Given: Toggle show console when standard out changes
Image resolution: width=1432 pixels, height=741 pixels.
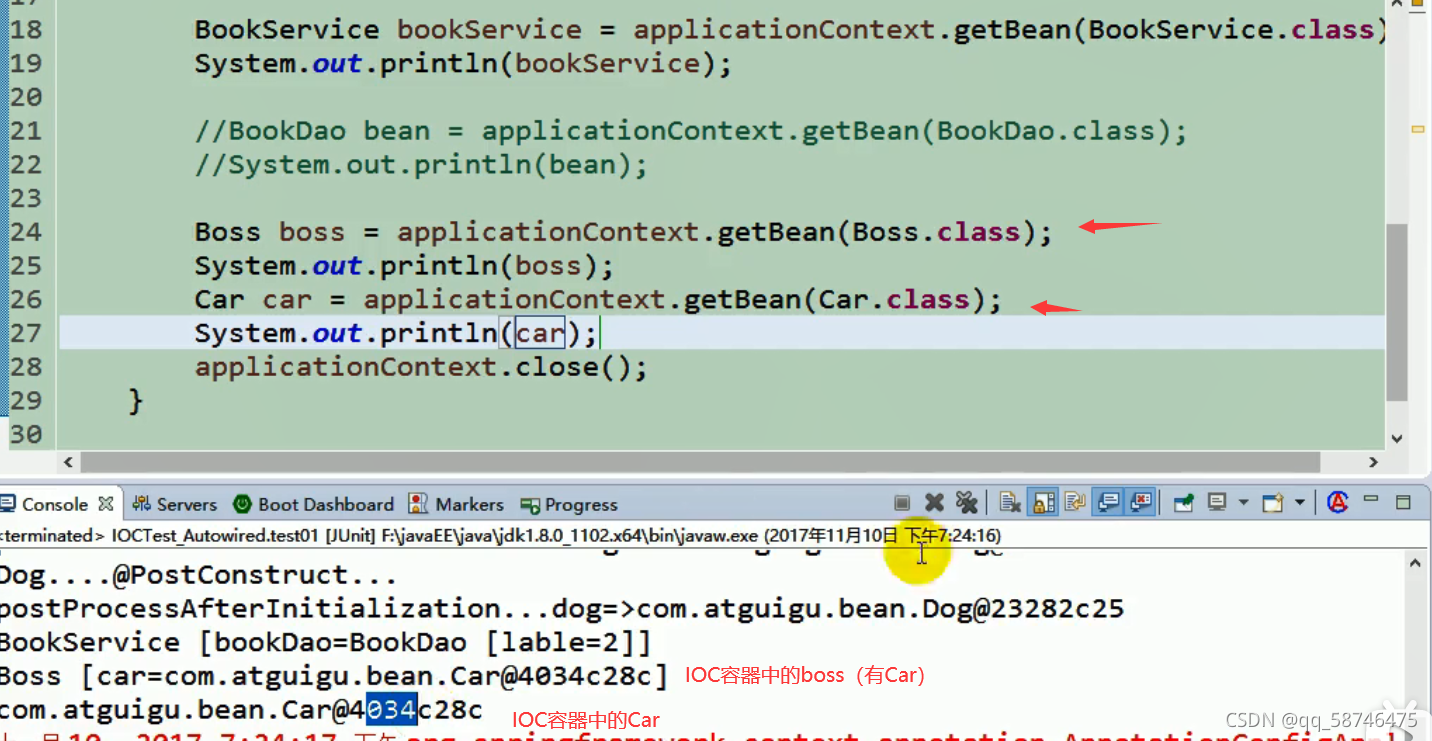Looking at the screenshot, I should point(1108,503).
